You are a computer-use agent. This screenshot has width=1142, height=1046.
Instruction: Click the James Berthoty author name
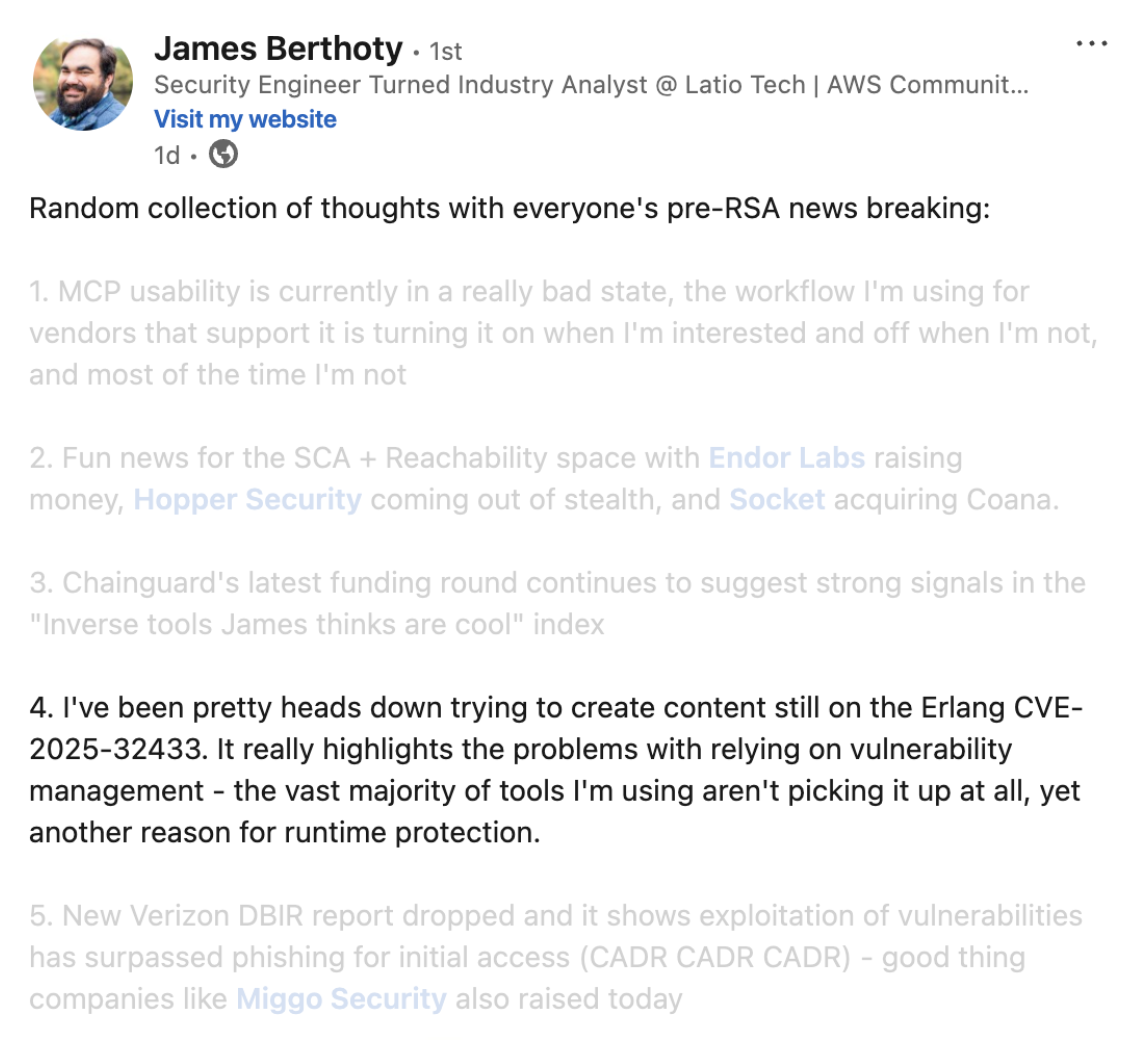278,50
